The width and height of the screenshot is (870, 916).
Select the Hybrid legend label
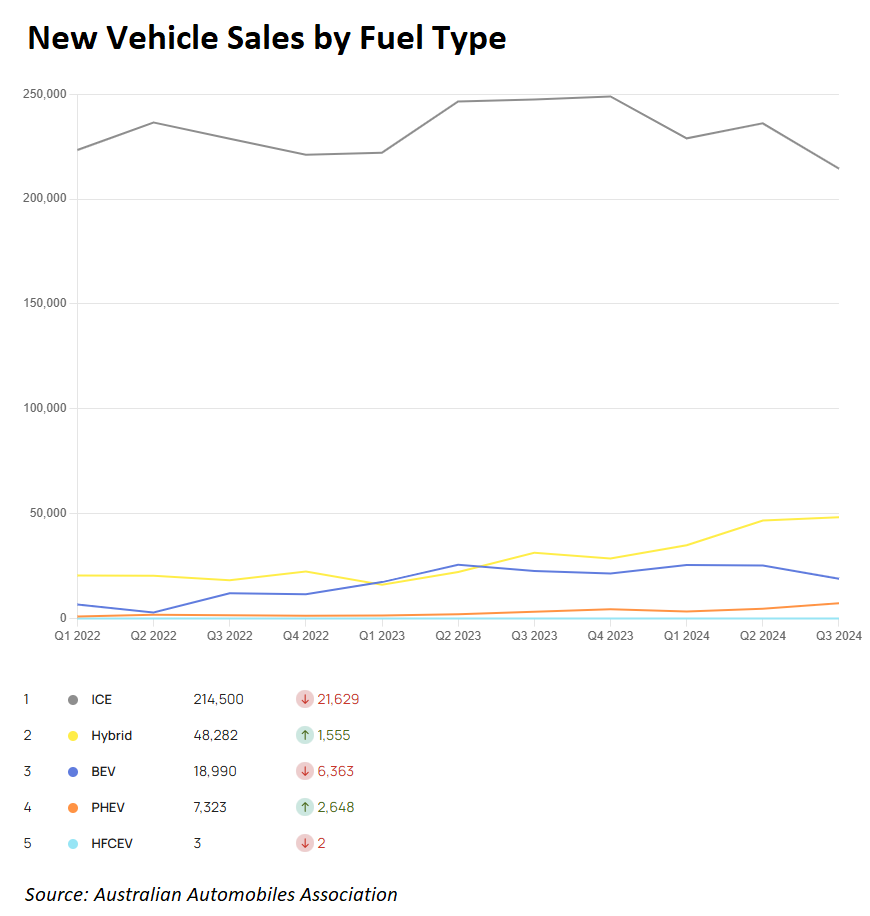111,736
